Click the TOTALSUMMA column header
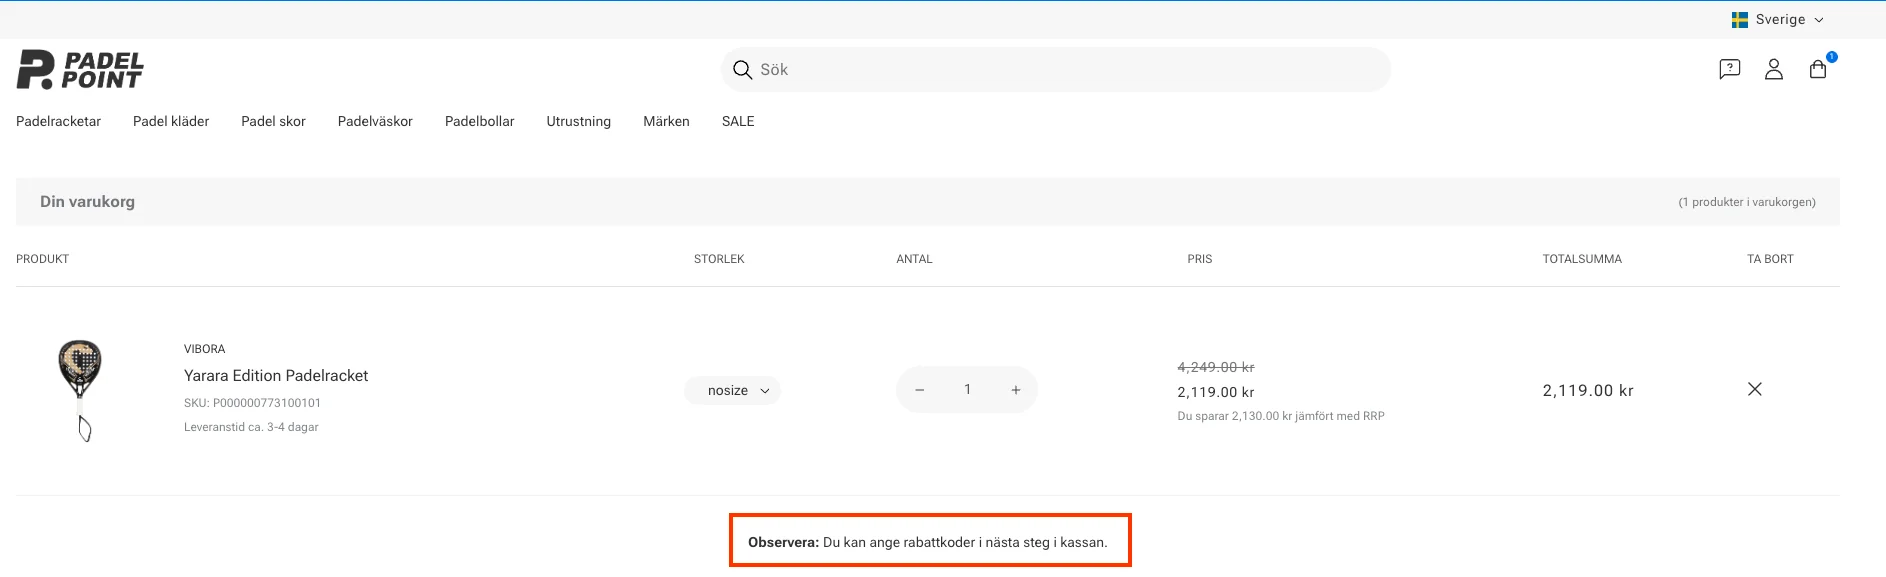This screenshot has width=1886, height=577. [x=1582, y=259]
